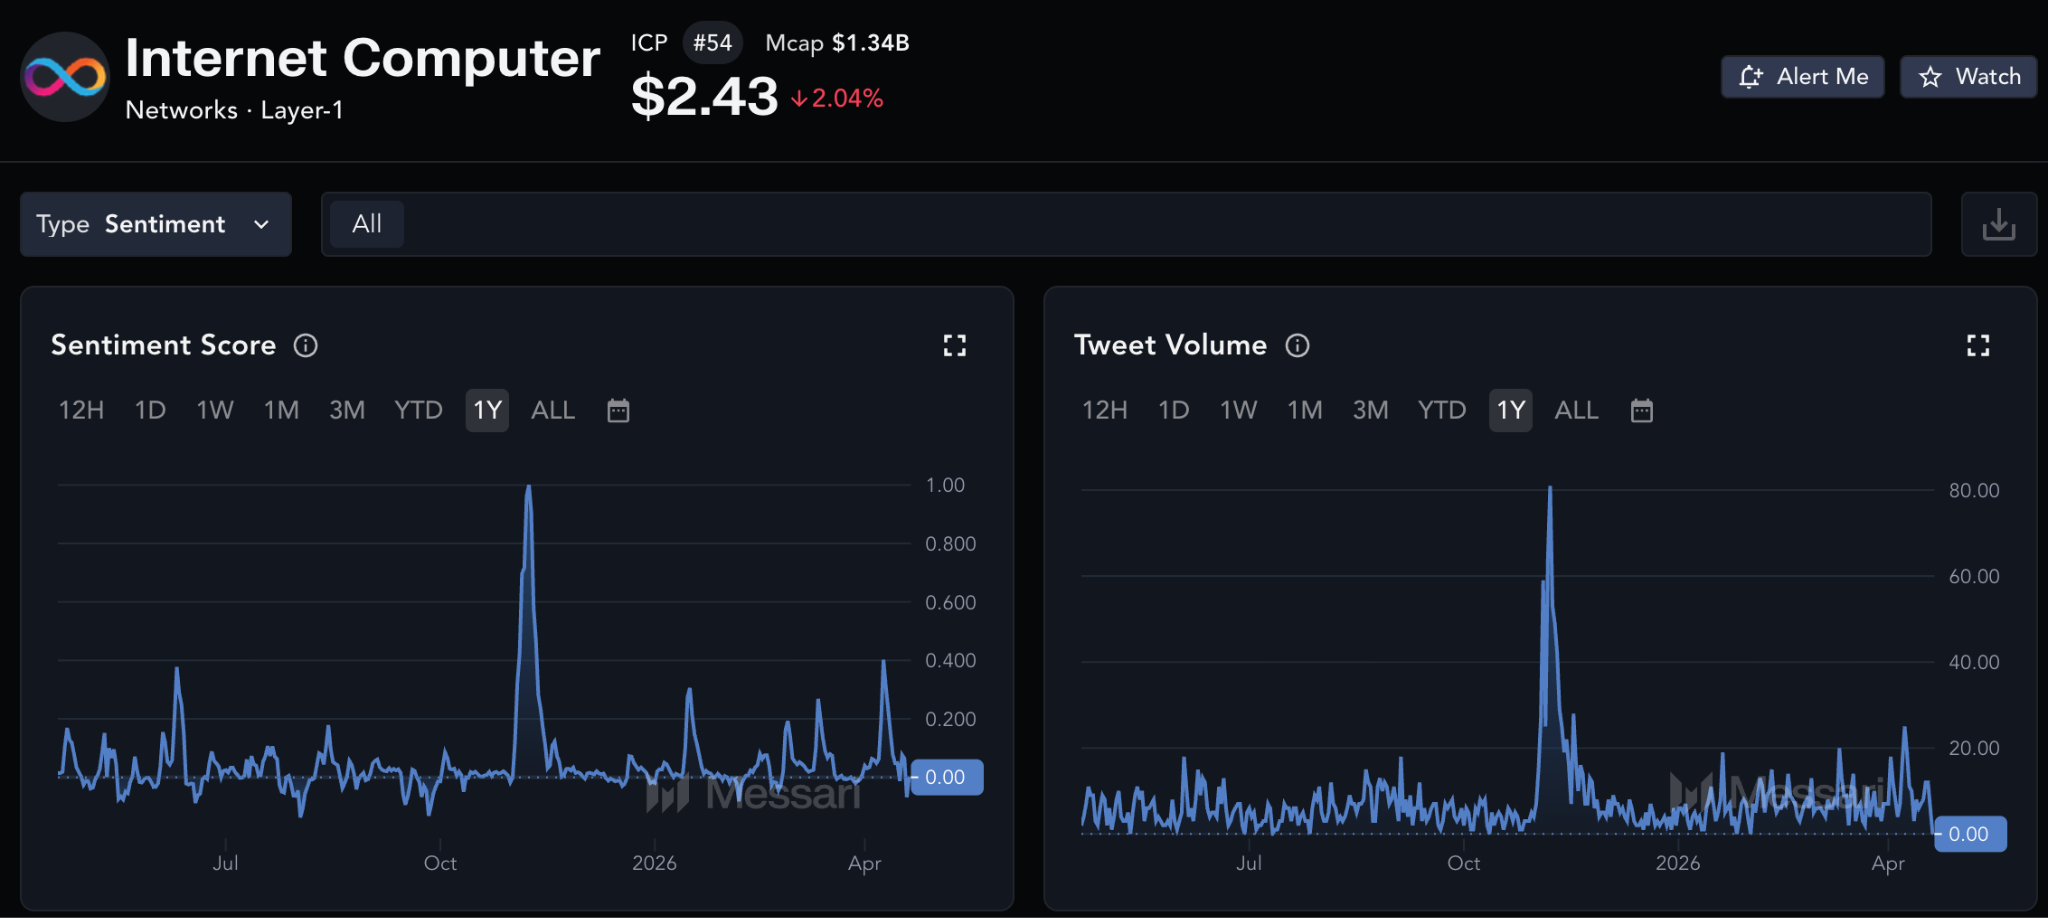The image size is (2048, 918).
Task: Click the chevron arrow in Type selector
Action: pyautogui.click(x=262, y=225)
